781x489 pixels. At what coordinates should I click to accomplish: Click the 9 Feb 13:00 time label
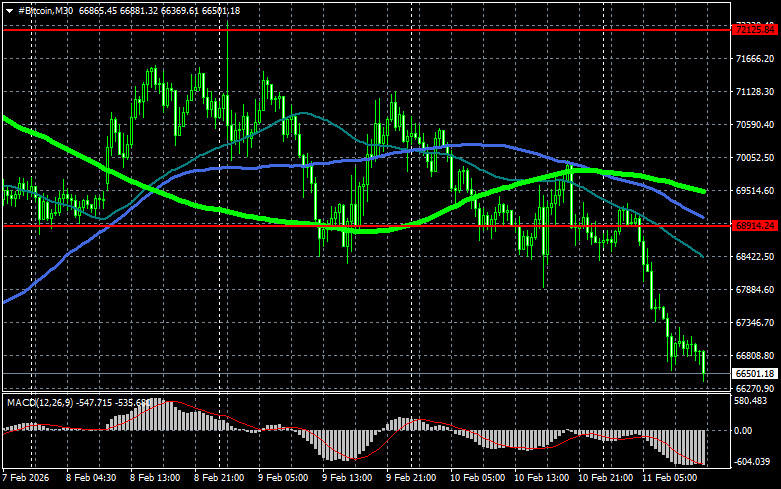[347, 478]
